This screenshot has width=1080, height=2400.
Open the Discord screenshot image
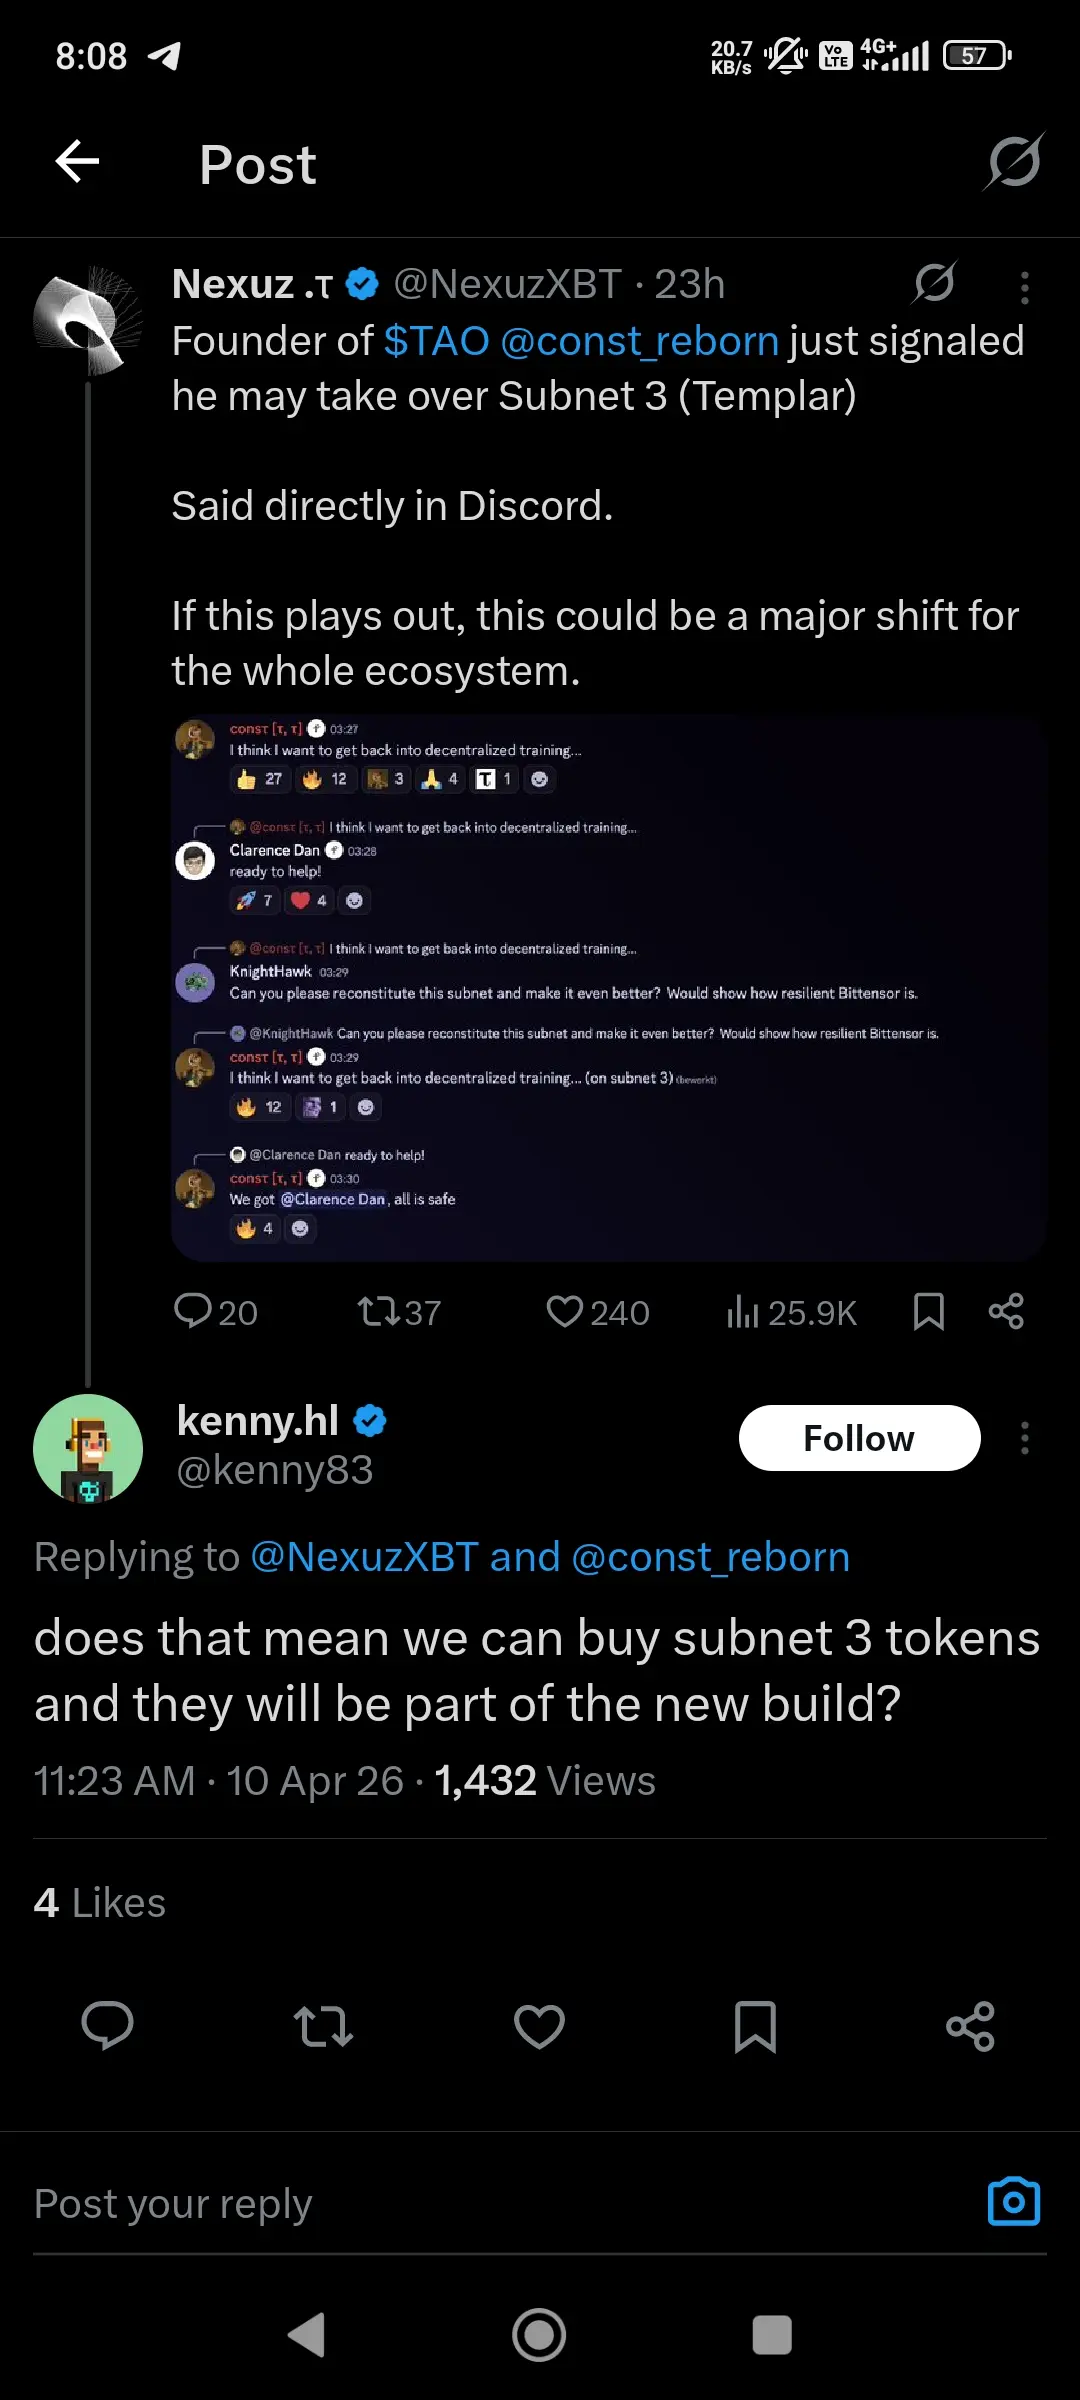click(x=608, y=987)
